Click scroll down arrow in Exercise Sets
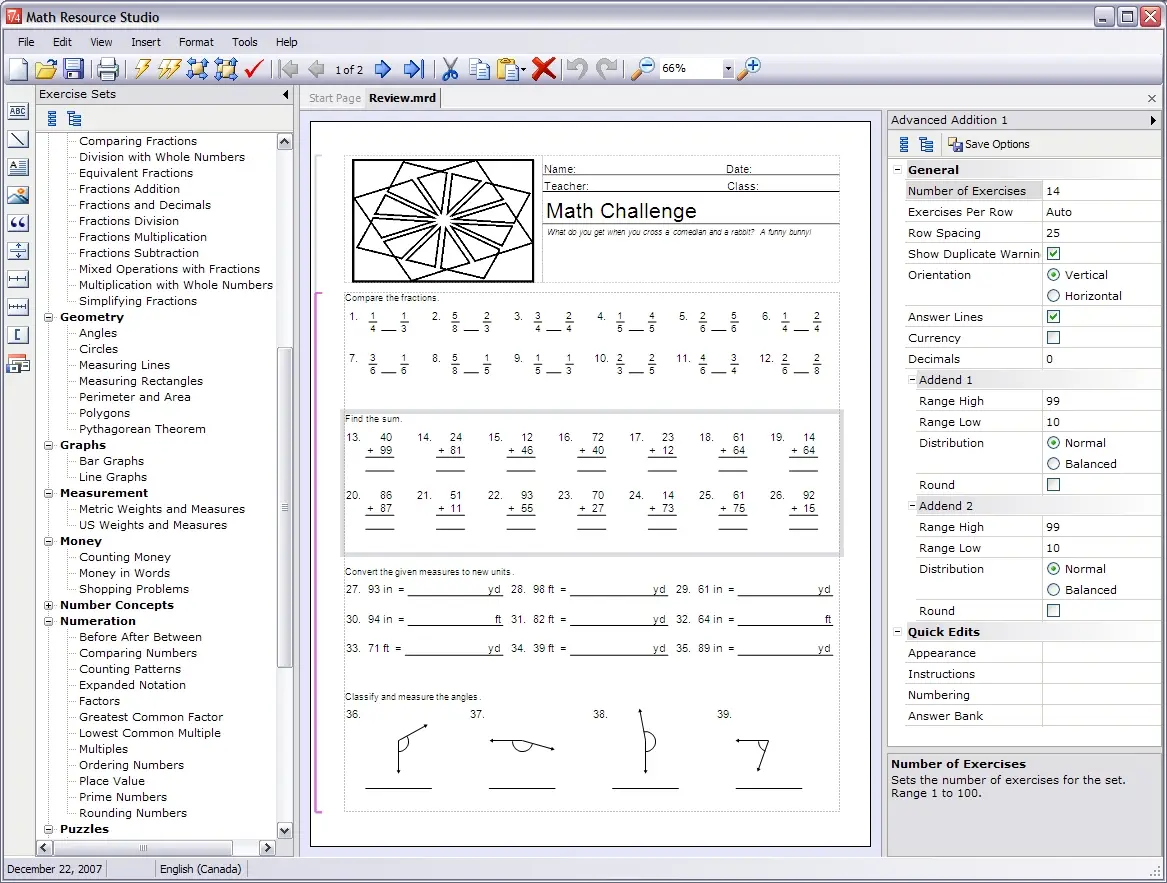The width and height of the screenshot is (1167, 883). [284, 830]
